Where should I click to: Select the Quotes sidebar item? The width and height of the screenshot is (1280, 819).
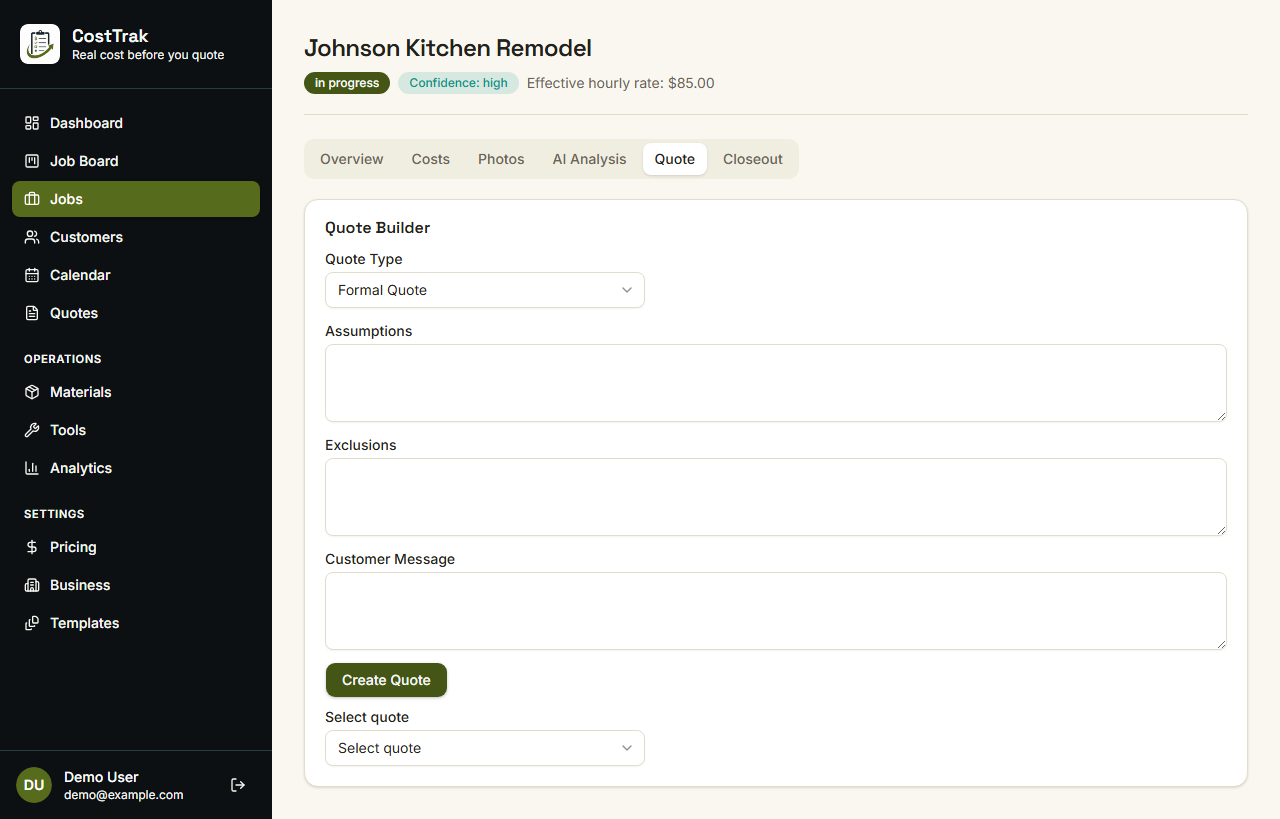[136, 313]
